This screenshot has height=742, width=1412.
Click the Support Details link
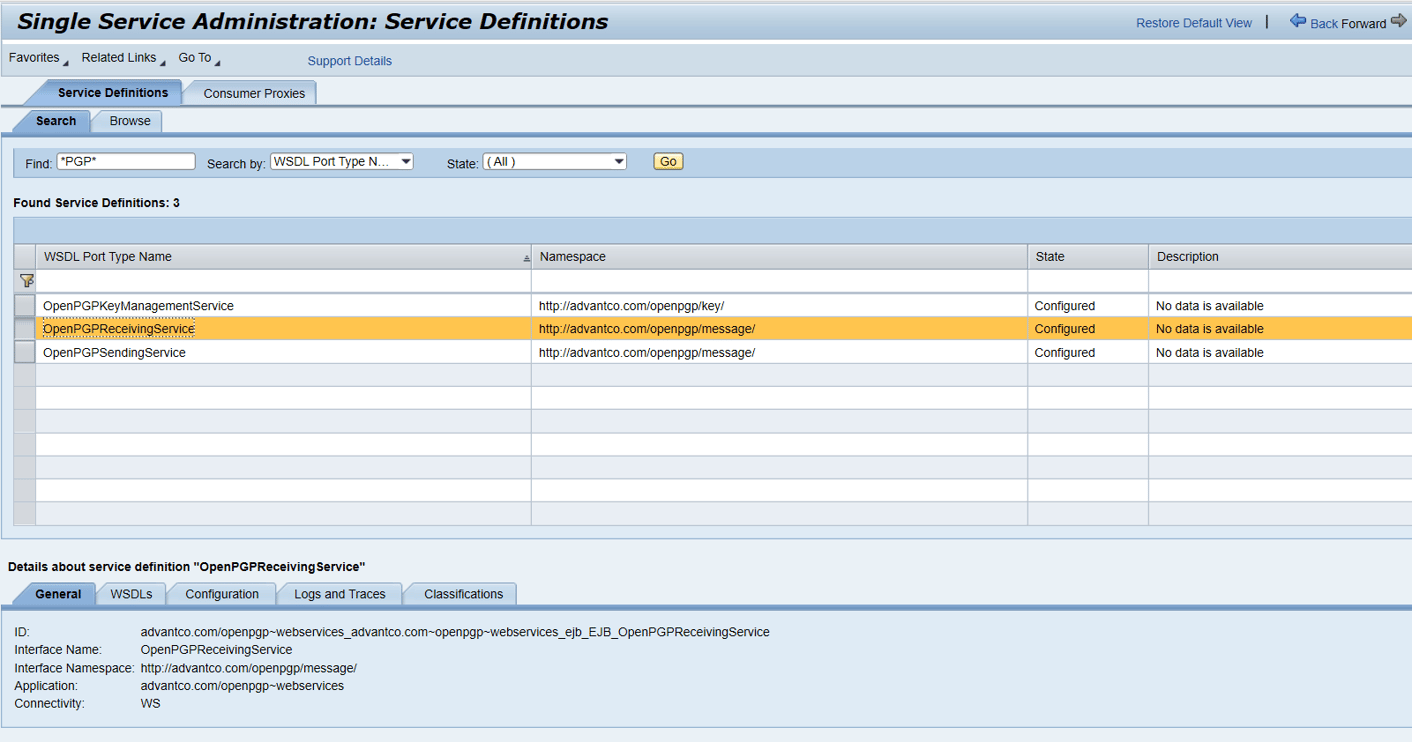coord(349,61)
